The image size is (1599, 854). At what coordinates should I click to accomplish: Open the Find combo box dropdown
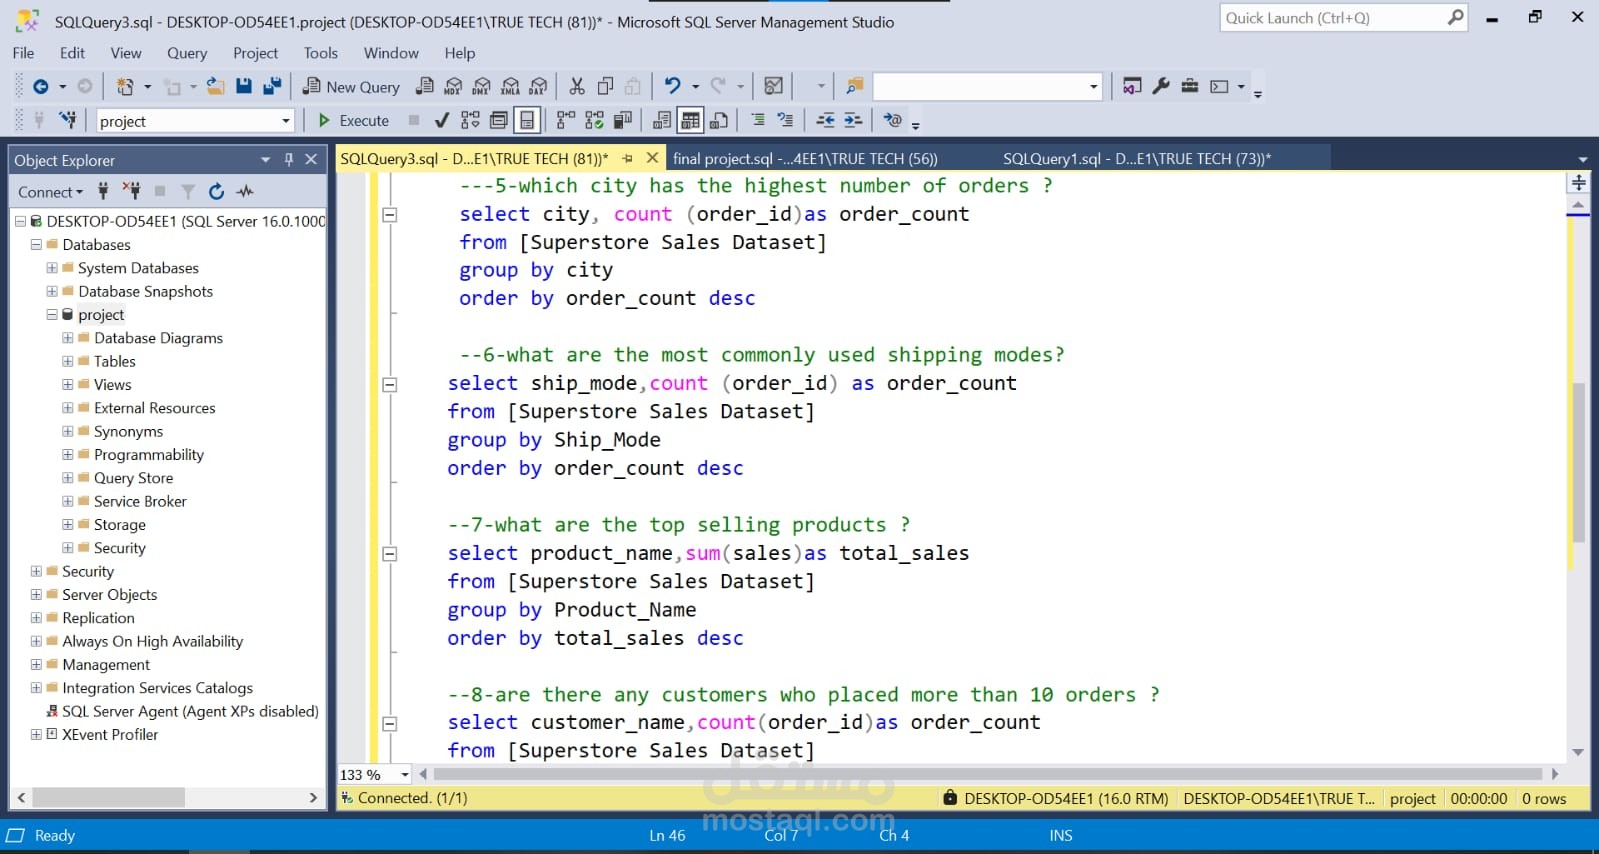1093,87
